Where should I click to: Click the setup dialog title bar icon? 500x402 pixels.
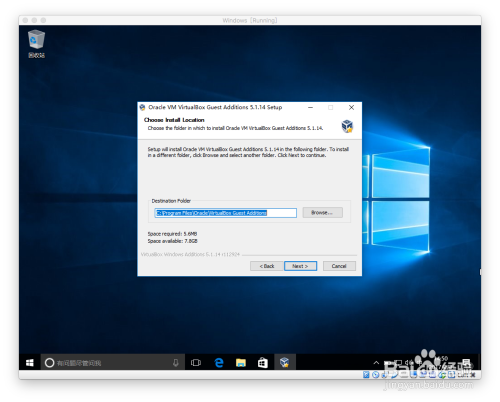pyautogui.click(x=143, y=107)
